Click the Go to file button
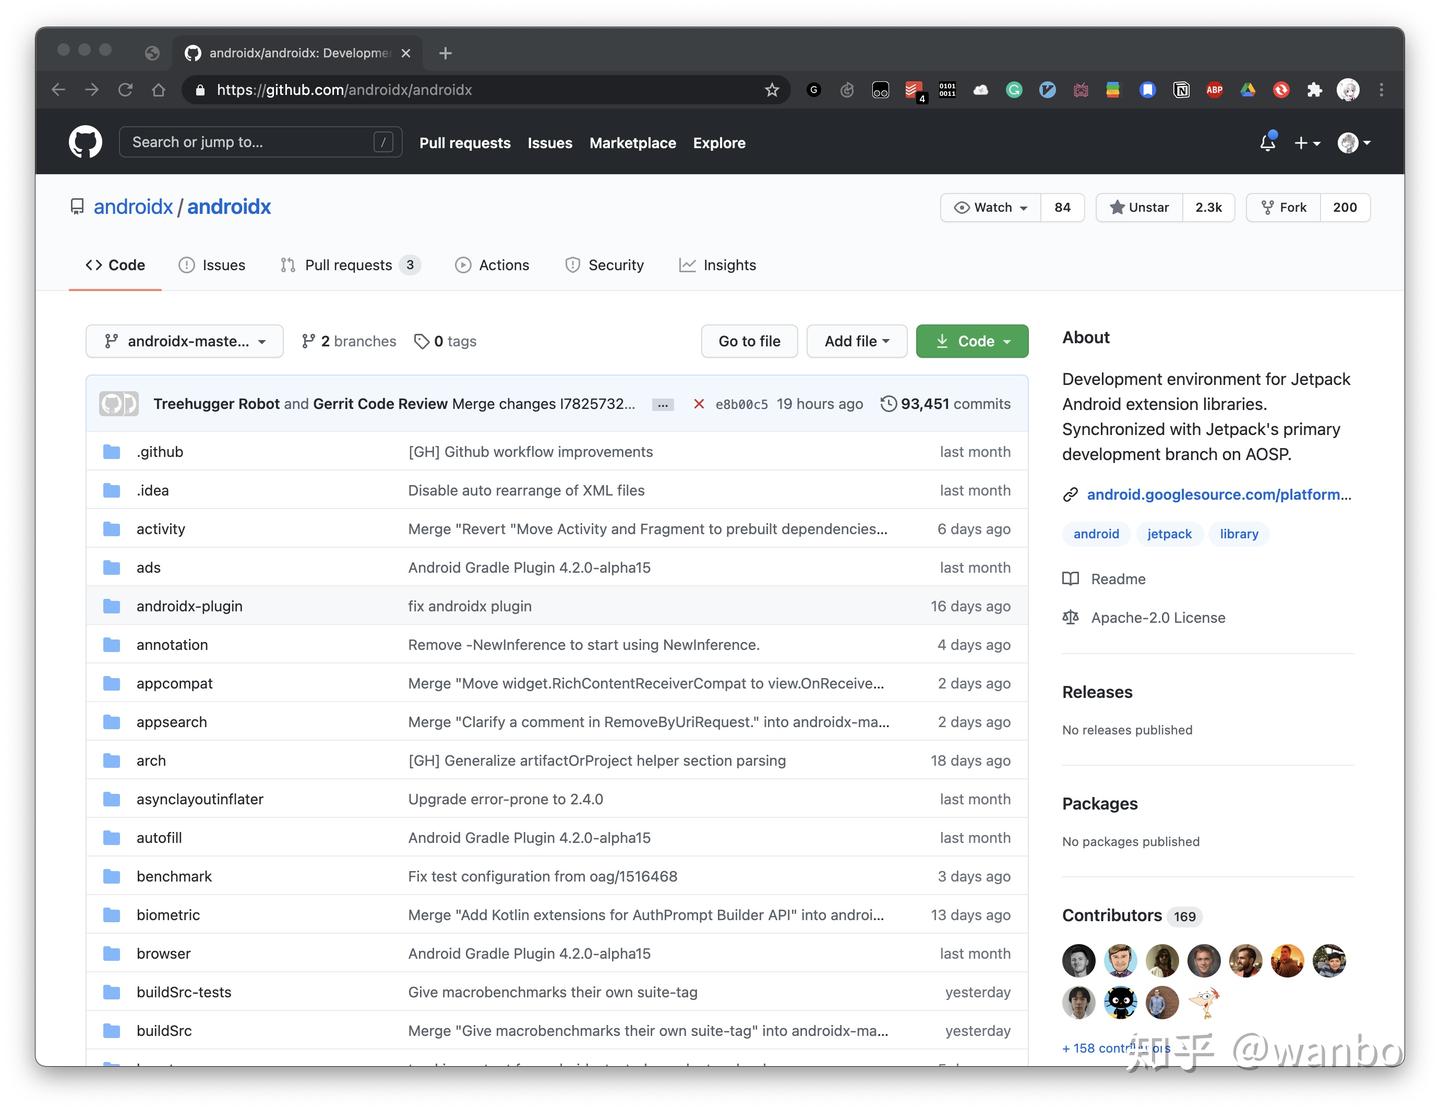Screen dimensions: 1440x1110 tap(750, 341)
